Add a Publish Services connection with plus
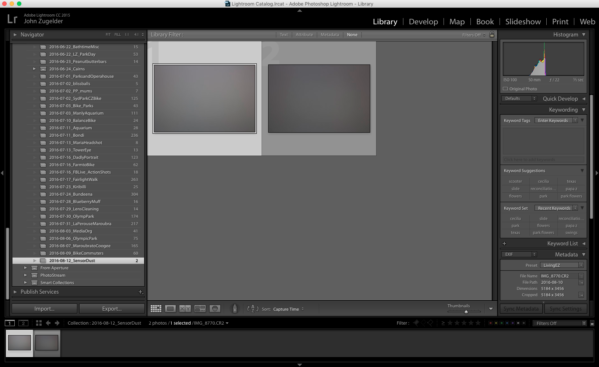Screen dimensions: 599x367 tap(141, 292)
